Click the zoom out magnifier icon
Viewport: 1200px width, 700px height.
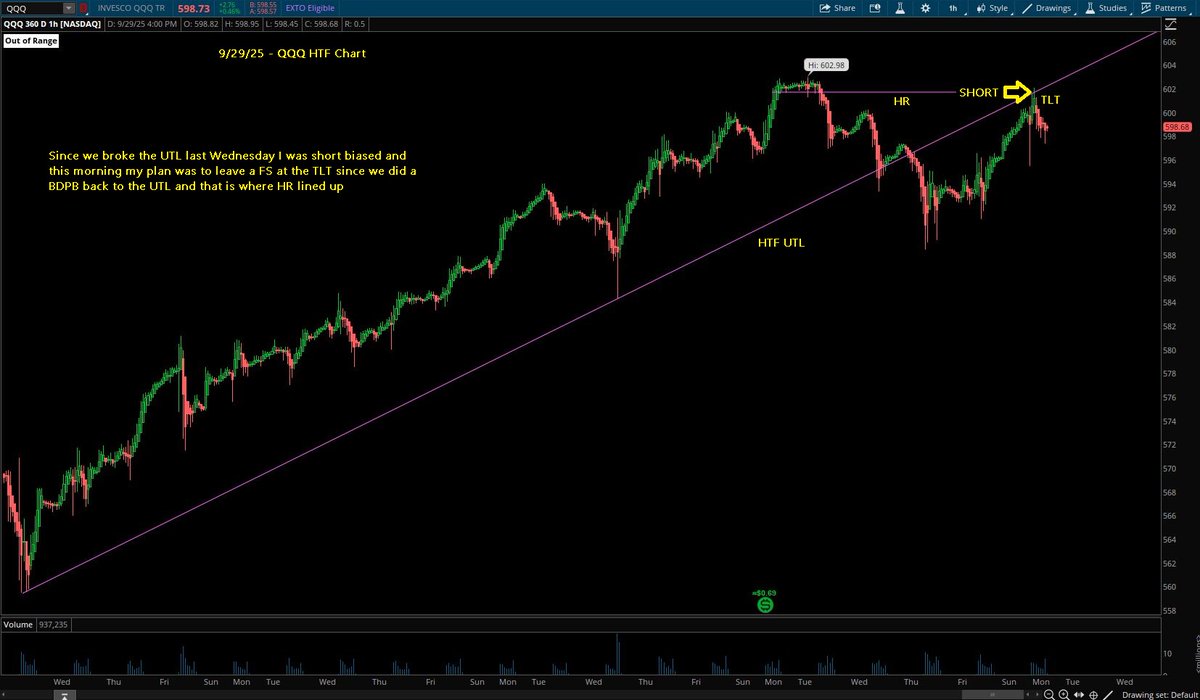tap(1049, 694)
